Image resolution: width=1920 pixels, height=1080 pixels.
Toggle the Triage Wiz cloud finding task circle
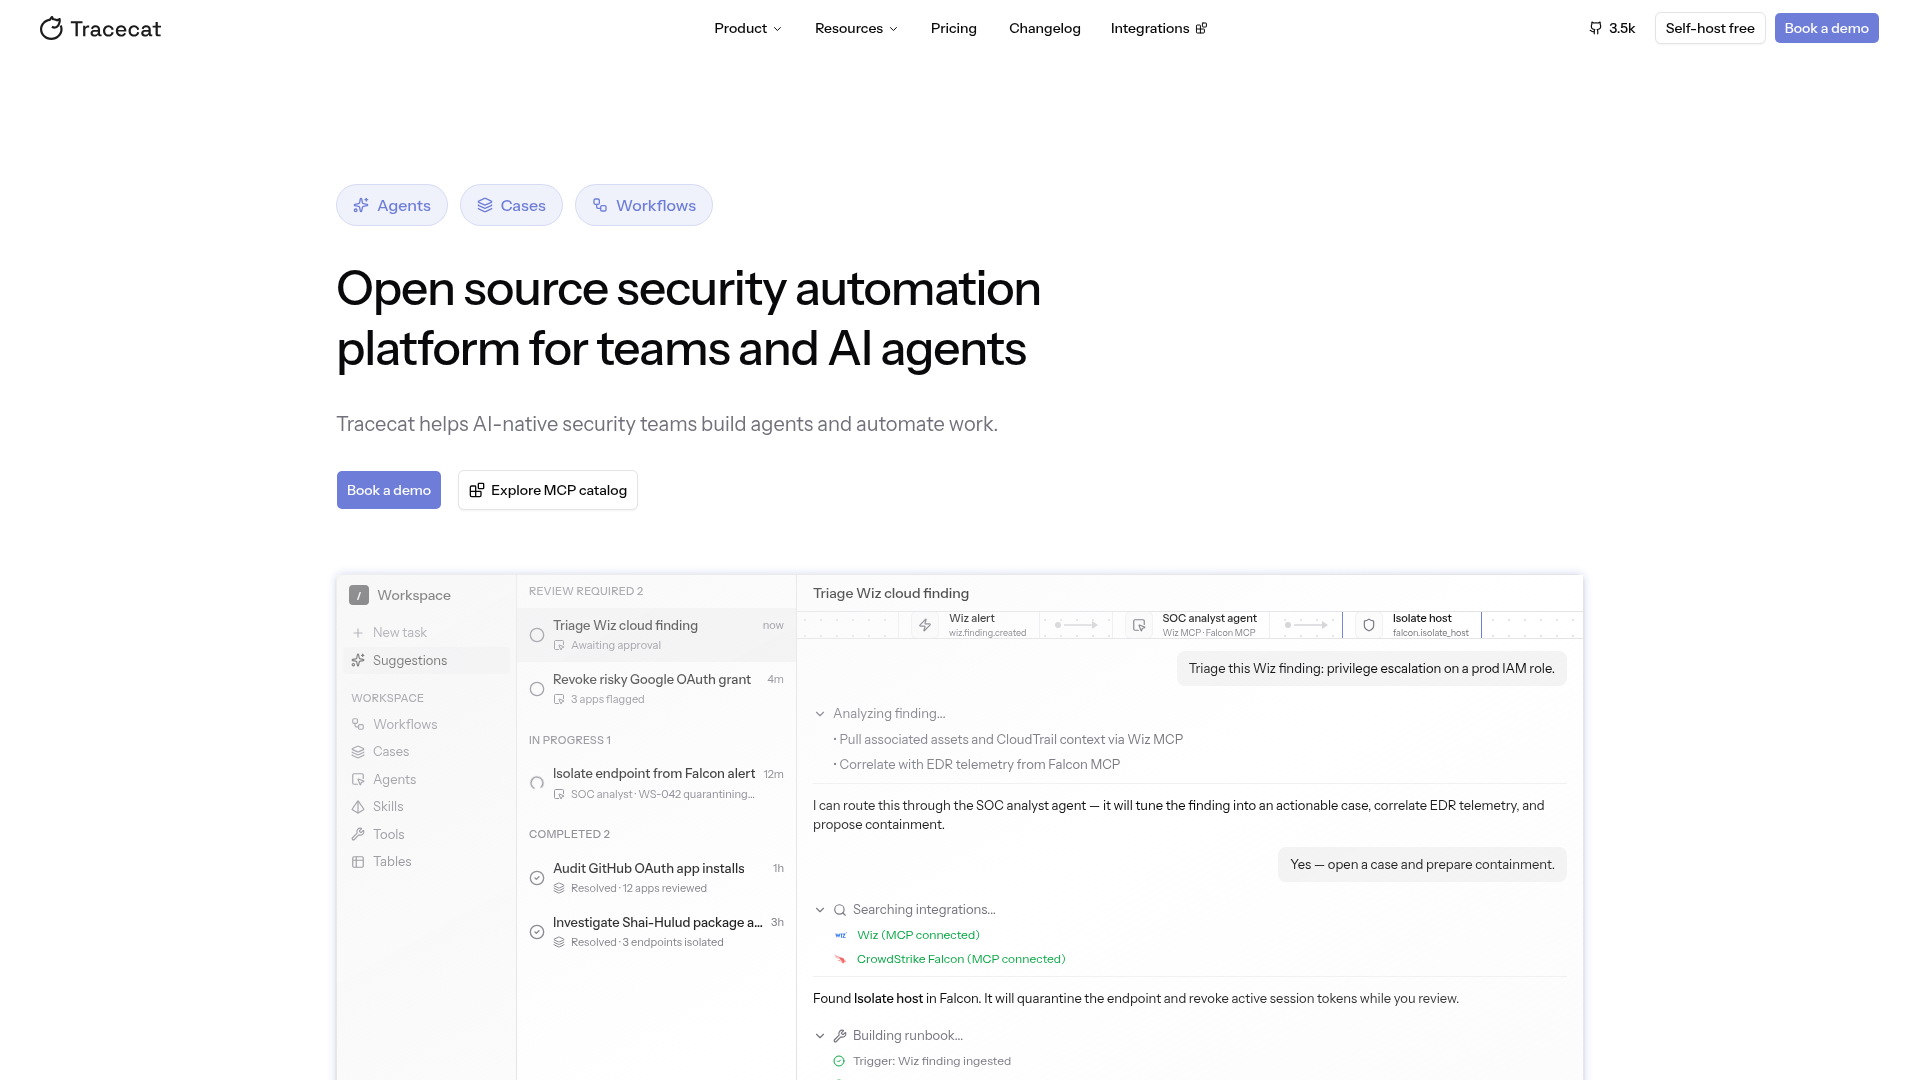[537, 635]
